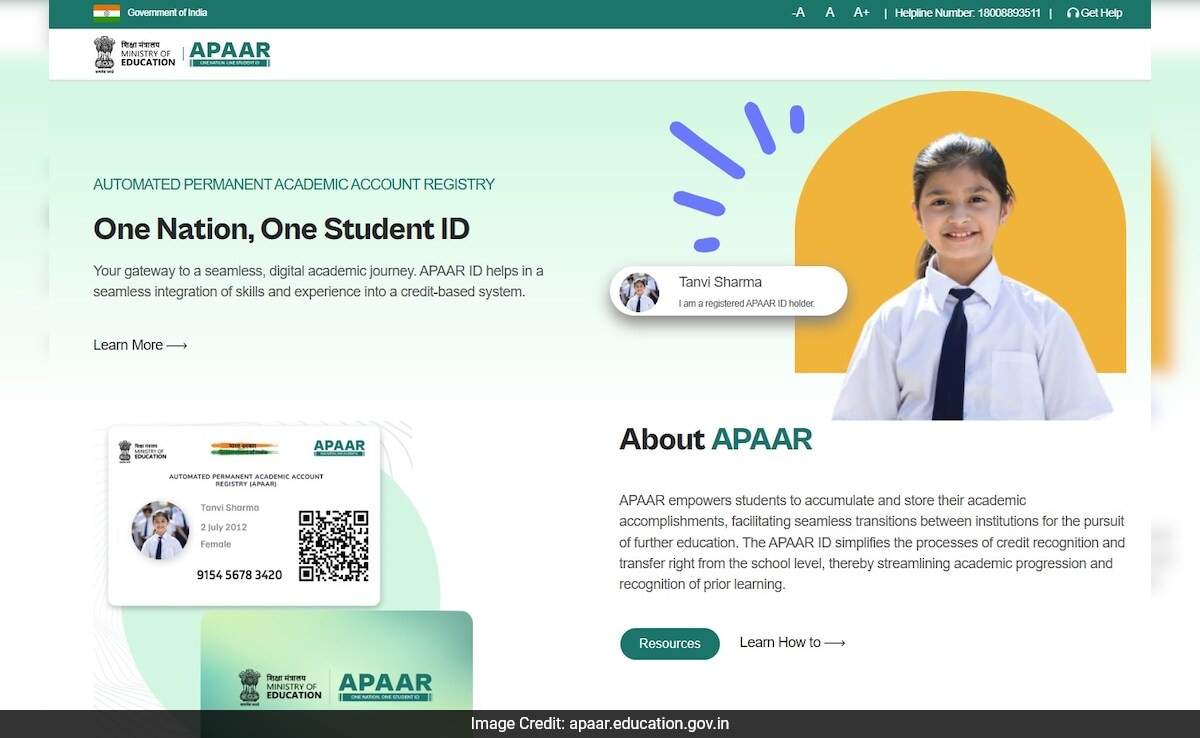Click the national emblem on the green card

[251, 686]
